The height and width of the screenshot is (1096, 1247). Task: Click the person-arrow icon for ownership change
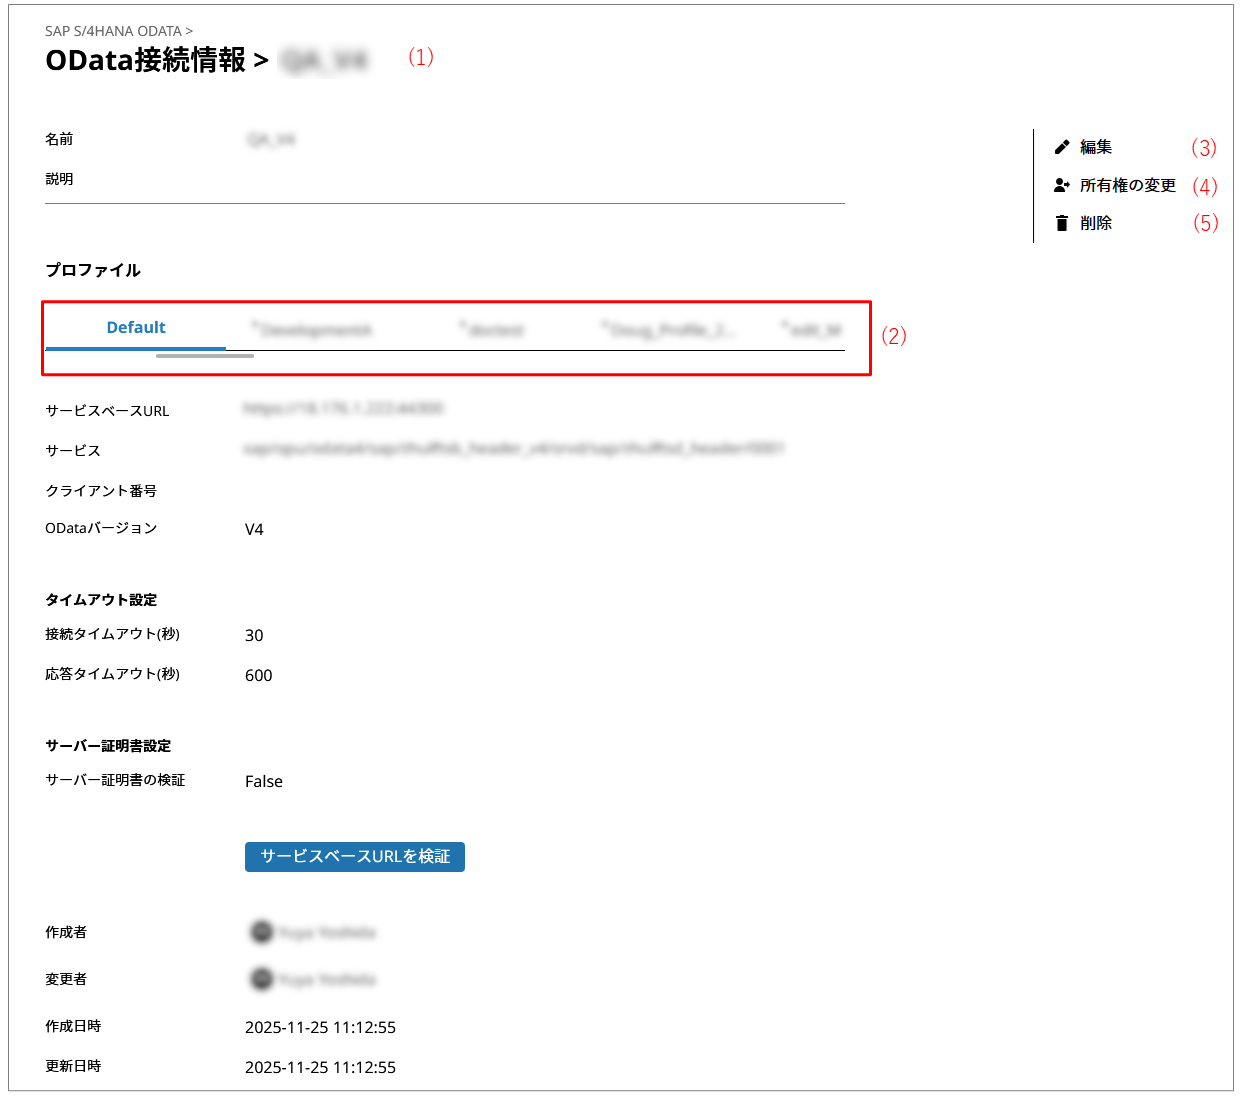click(1062, 185)
